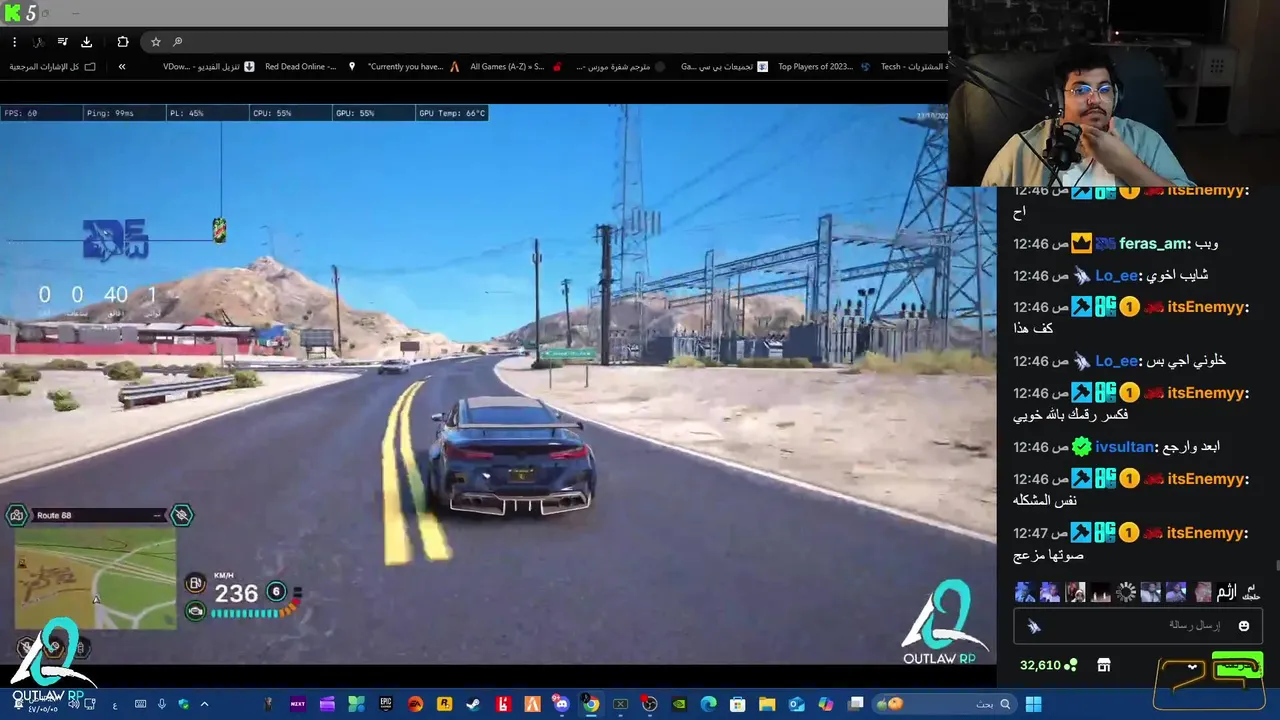Click the 32,610 channel points balance
The height and width of the screenshot is (720, 1280).
pyautogui.click(x=1048, y=665)
